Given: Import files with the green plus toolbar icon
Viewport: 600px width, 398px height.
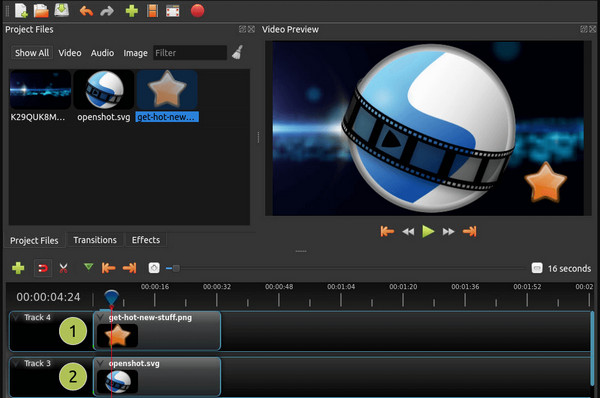Looking at the screenshot, I should [x=132, y=11].
